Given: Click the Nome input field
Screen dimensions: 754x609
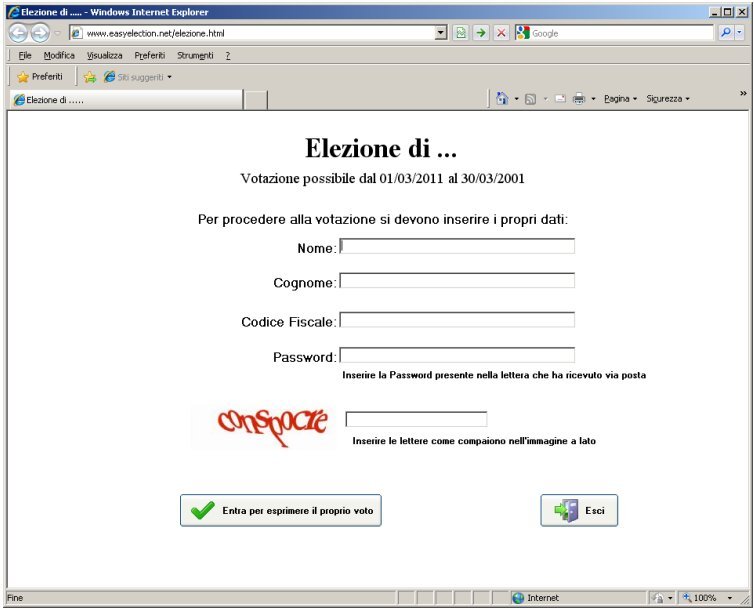Looking at the screenshot, I should pos(457,247).
